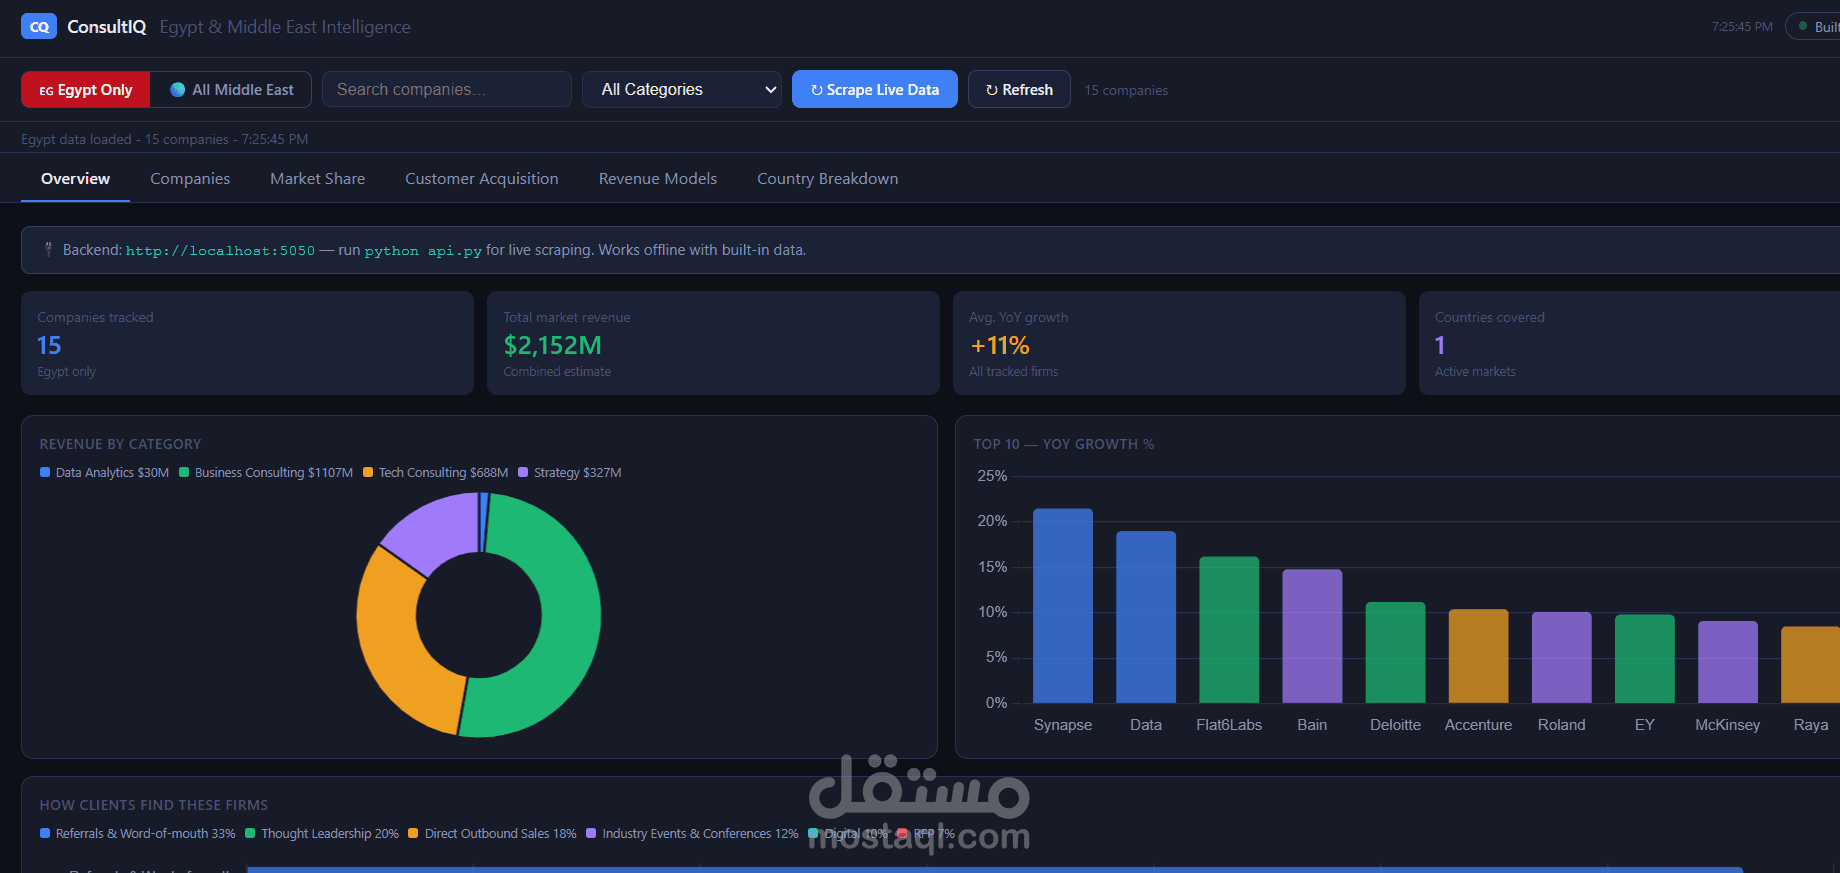Click the Accenture growth bar
The width and height of the screenshot is (1840, 873).
coord(1478,656)
